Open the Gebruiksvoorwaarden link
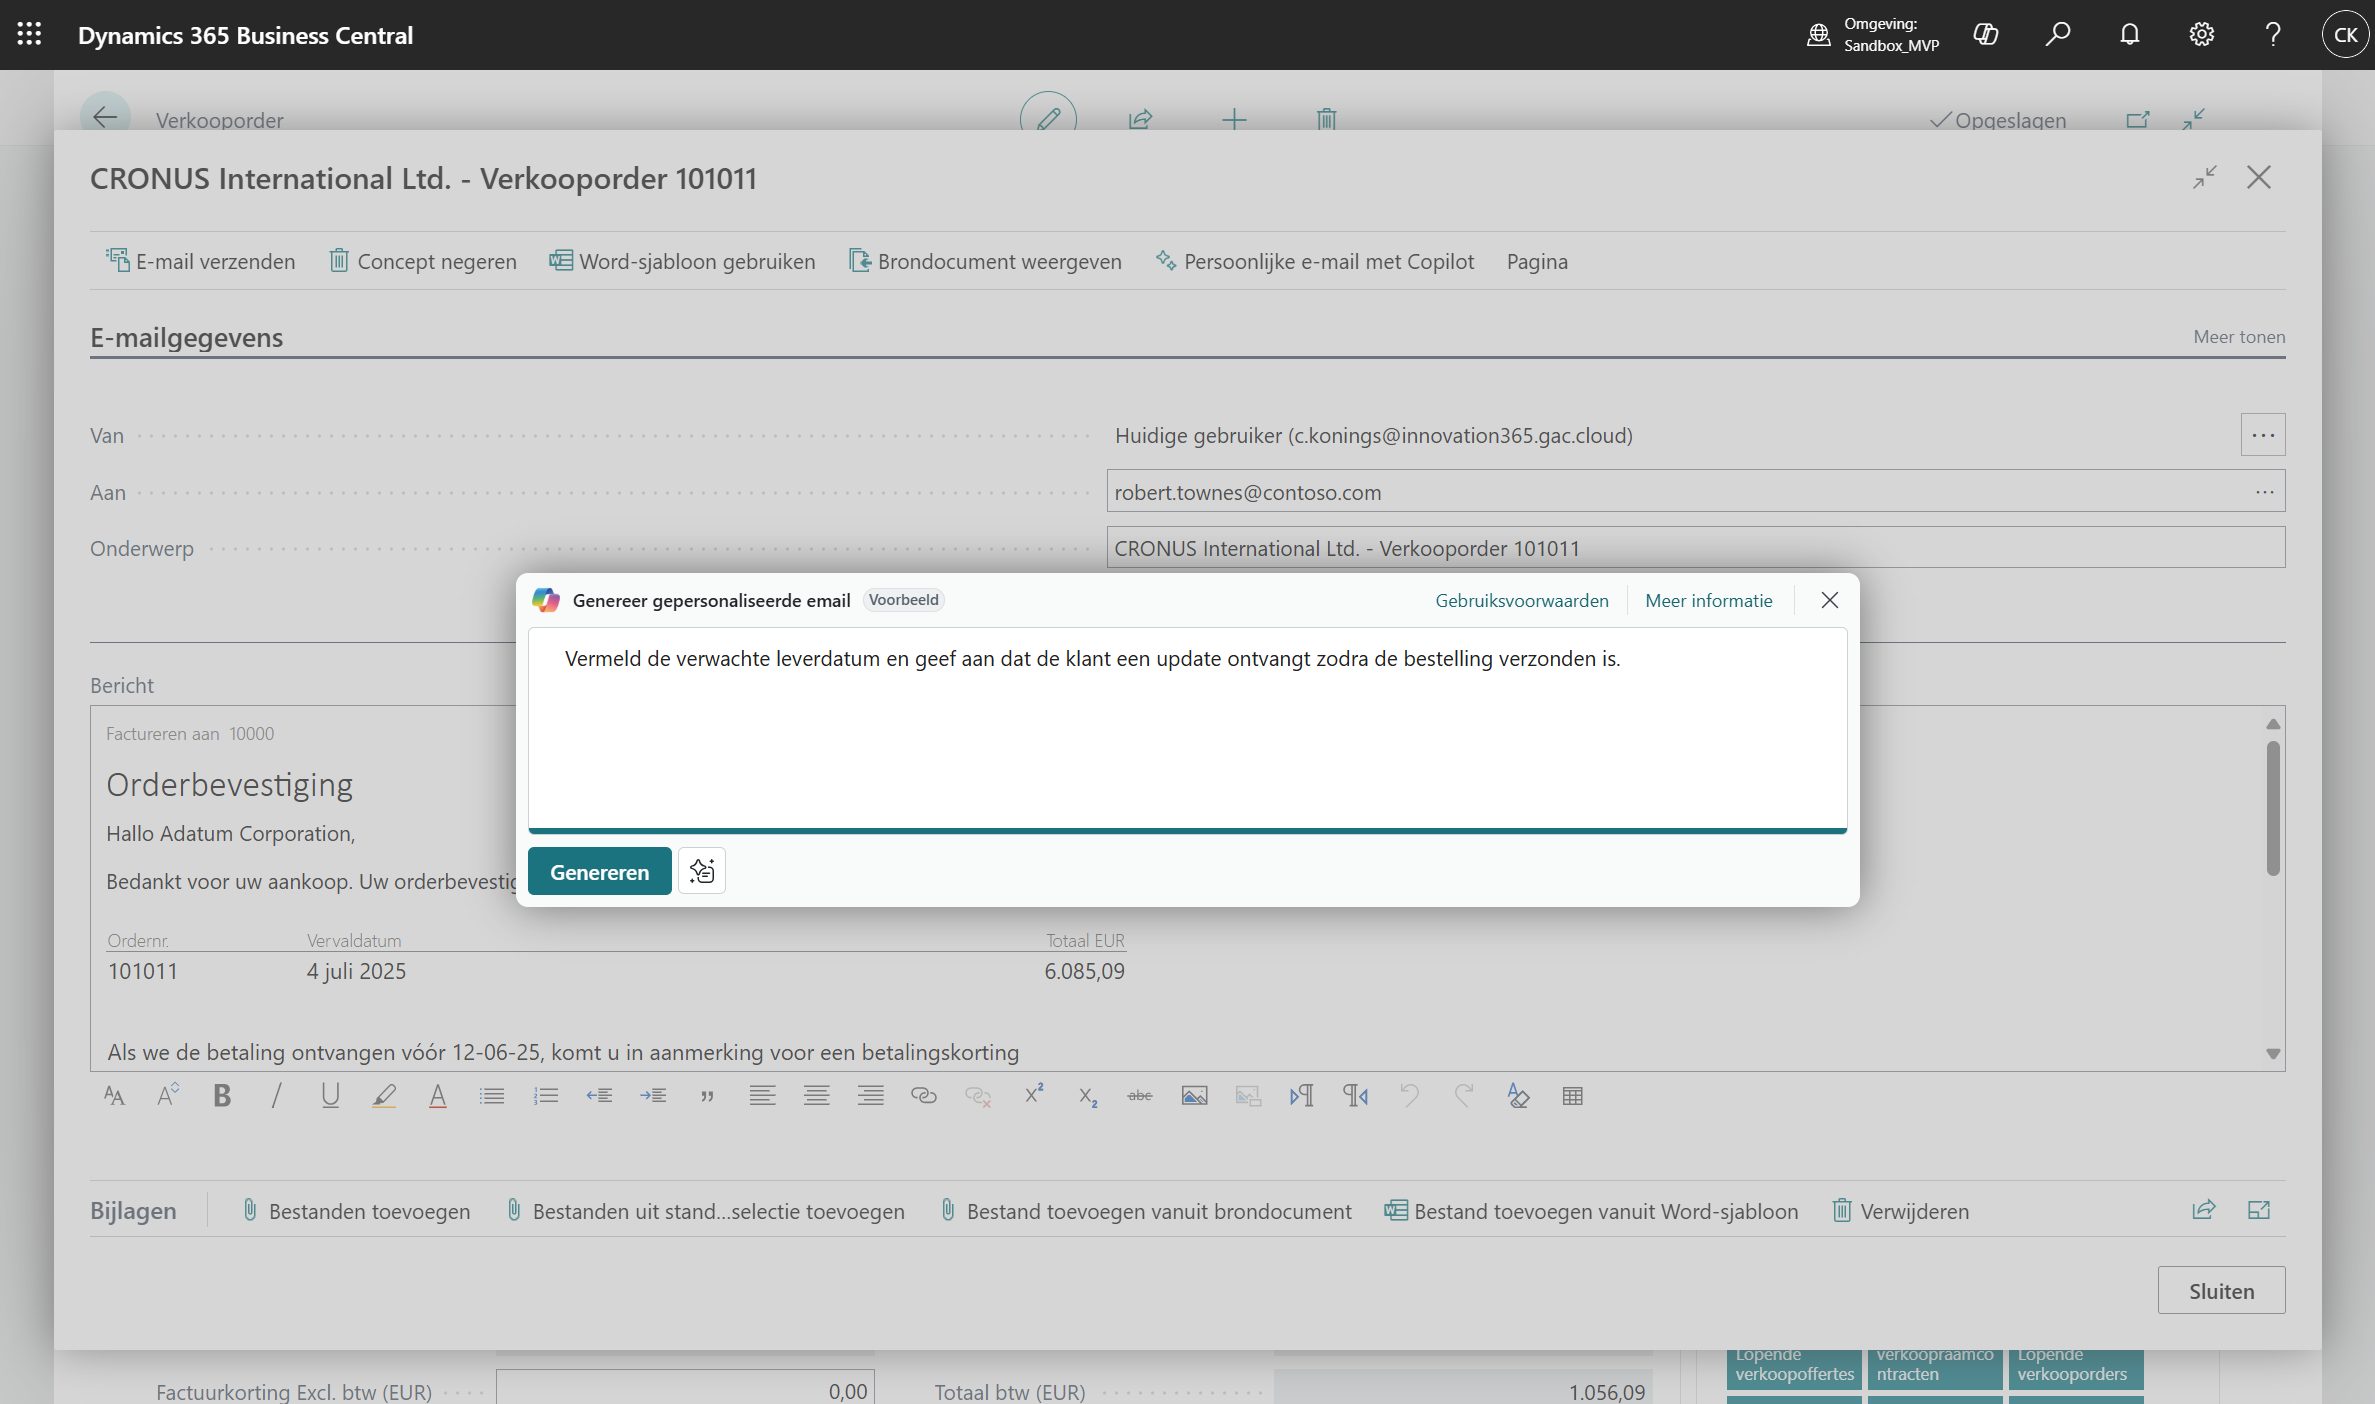Image resolution: width=2375 pixels, height=1404 pixels. (1521, 600)
